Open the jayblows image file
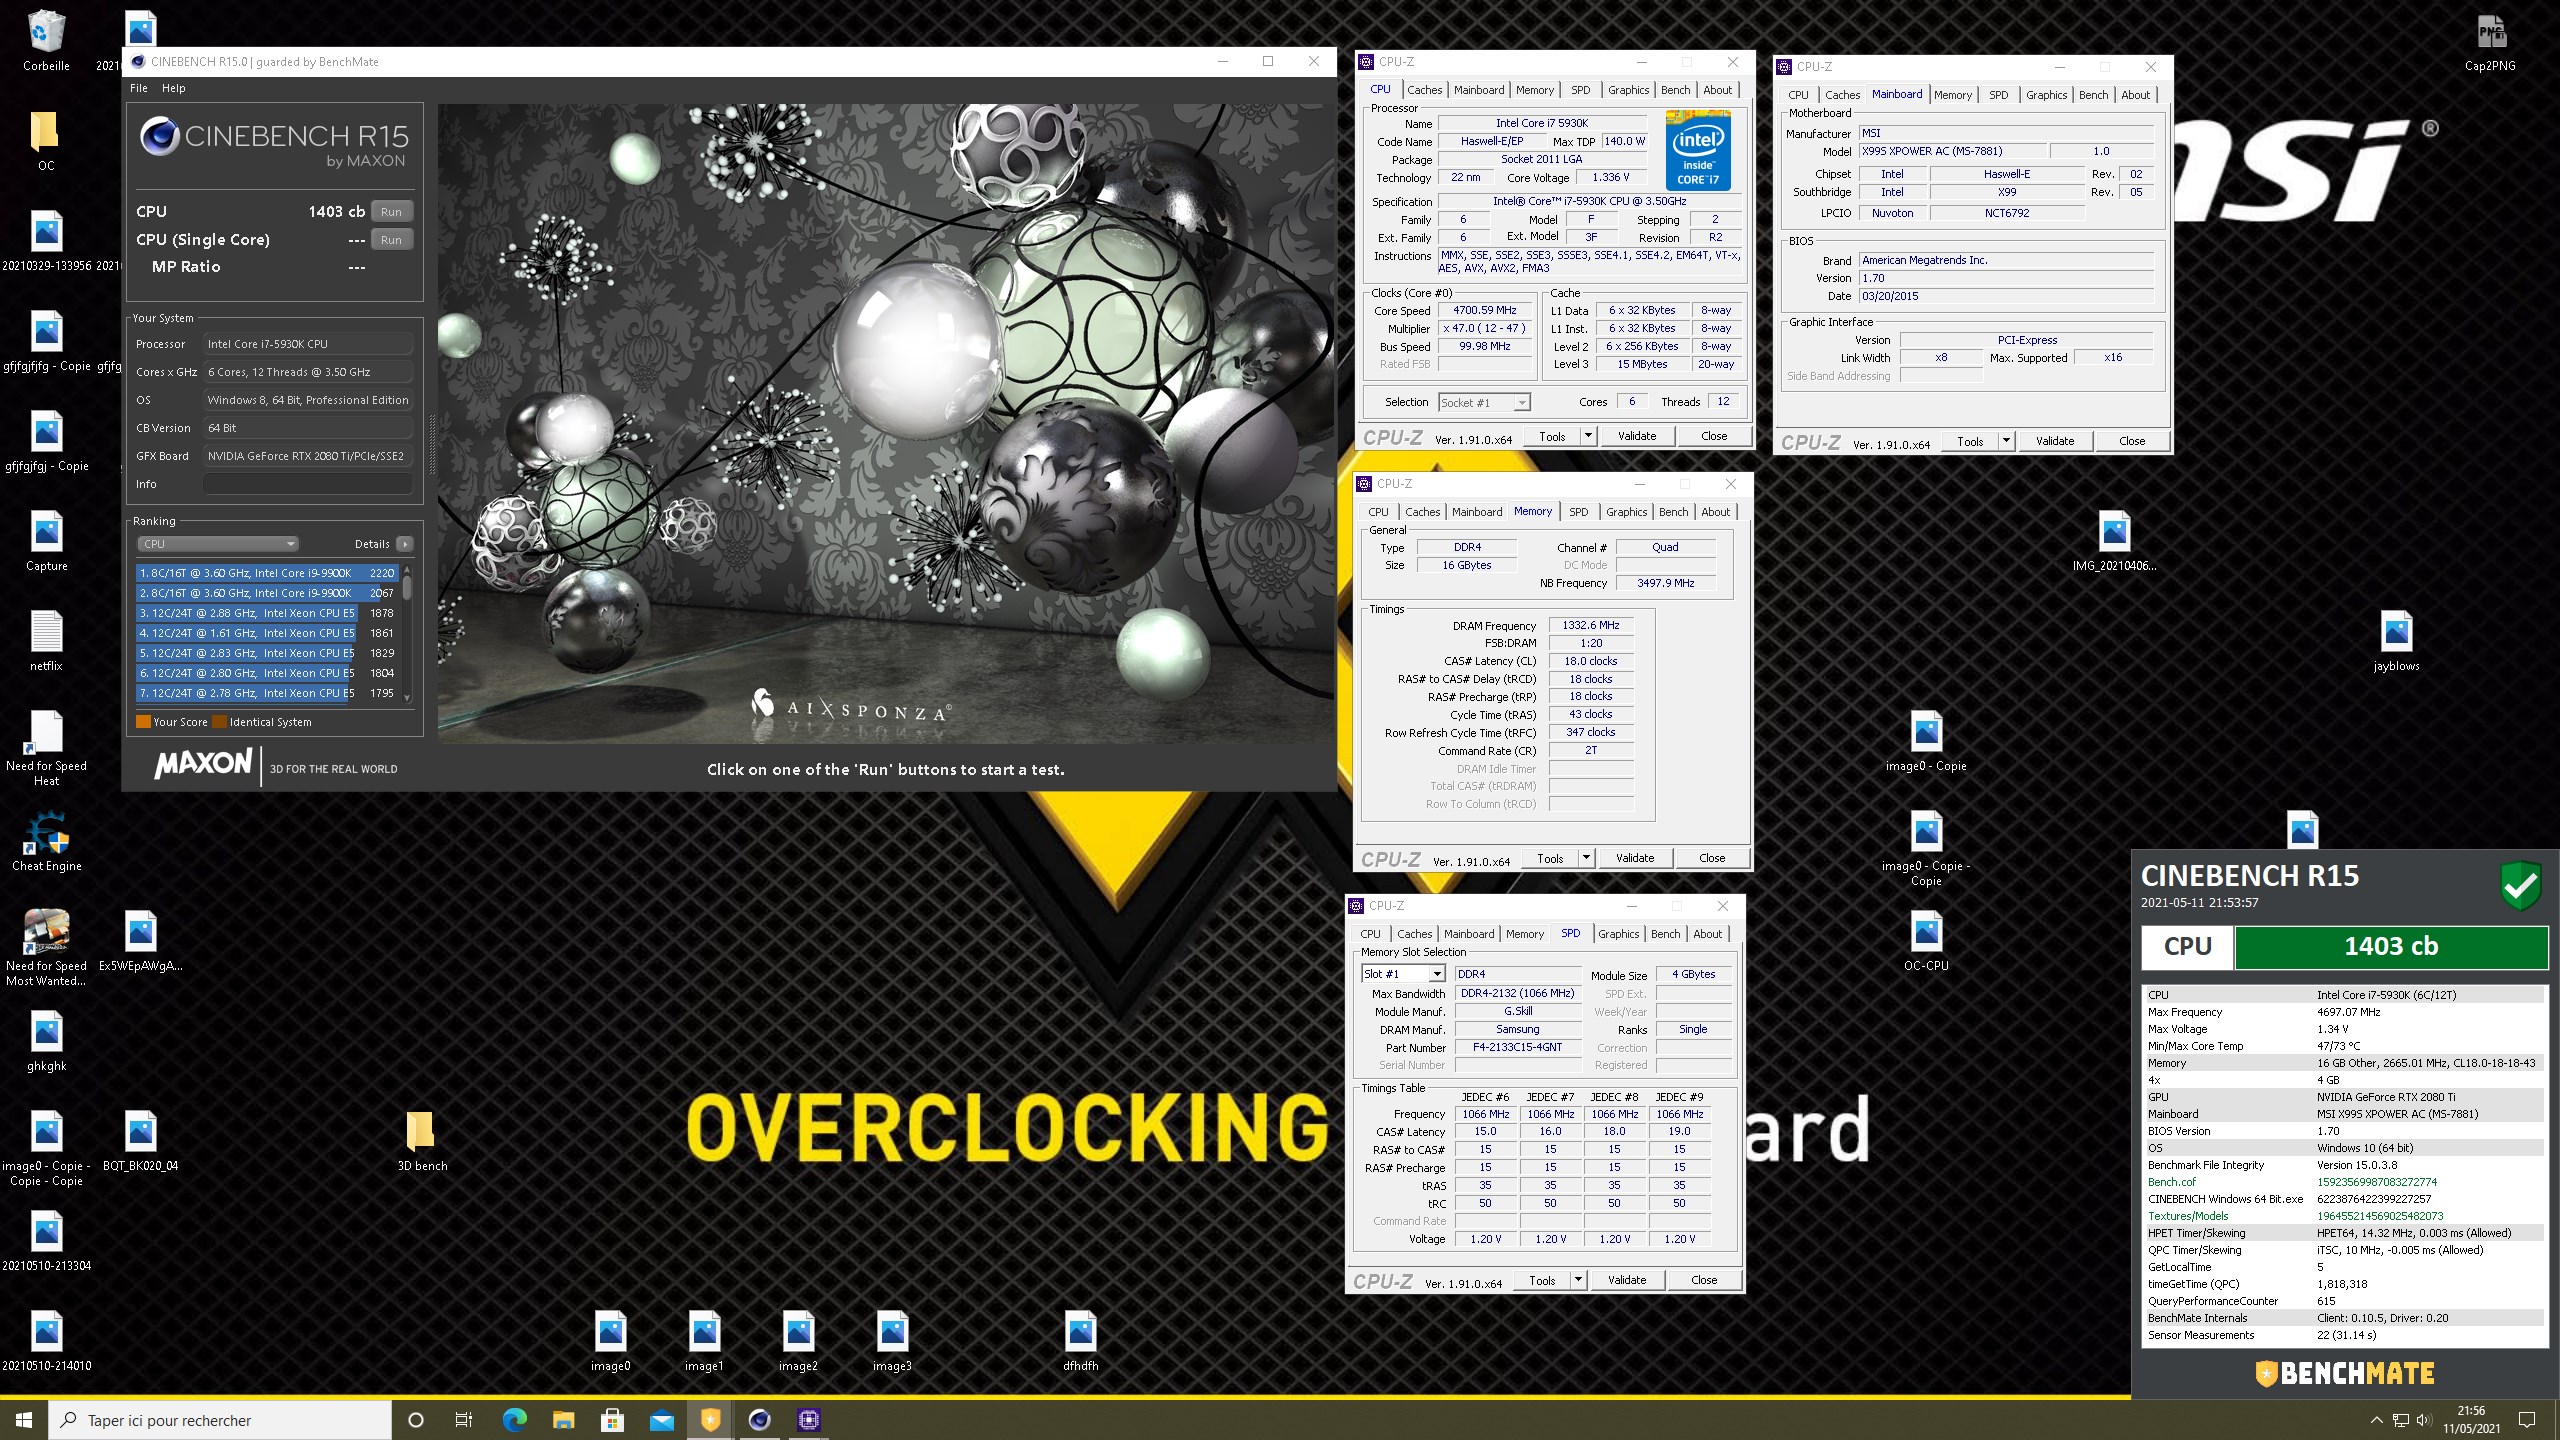Image resolution: width=2560 pixels, height=1440 pixels. (x=2397, y=641)
